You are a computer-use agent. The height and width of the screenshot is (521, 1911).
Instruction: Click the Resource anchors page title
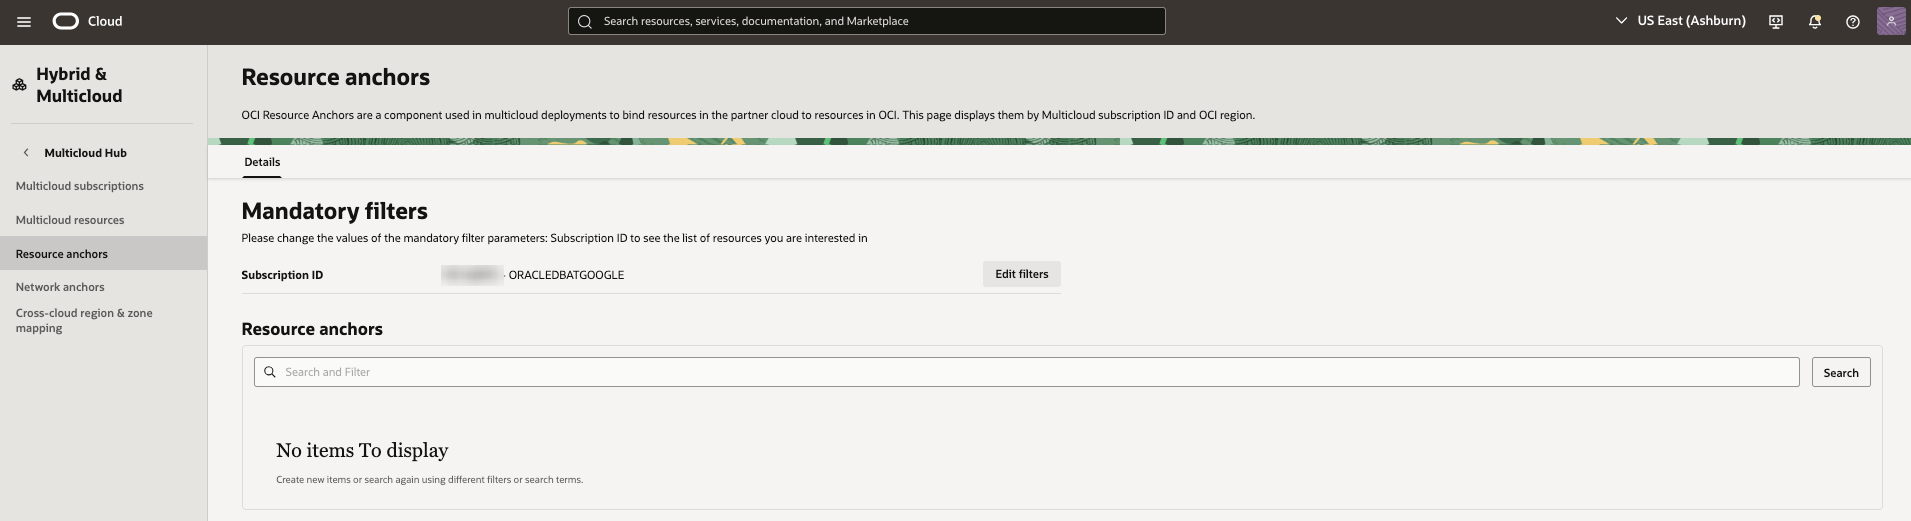[x=336, y=77]
